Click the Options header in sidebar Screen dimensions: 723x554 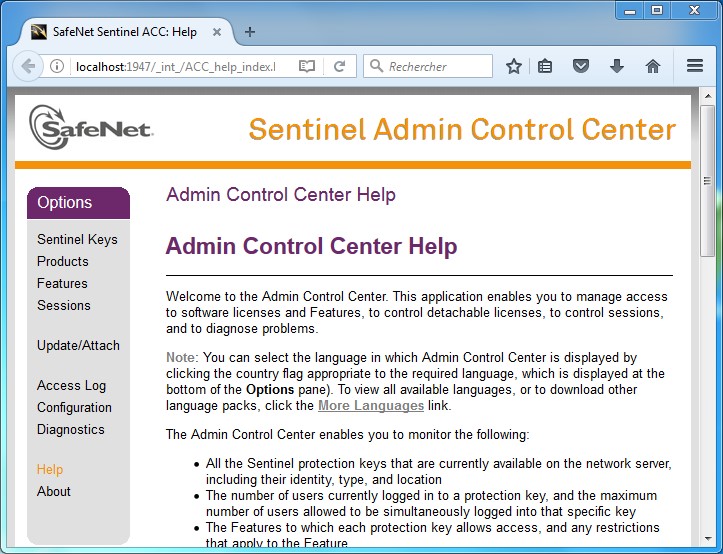pos(78,203)
